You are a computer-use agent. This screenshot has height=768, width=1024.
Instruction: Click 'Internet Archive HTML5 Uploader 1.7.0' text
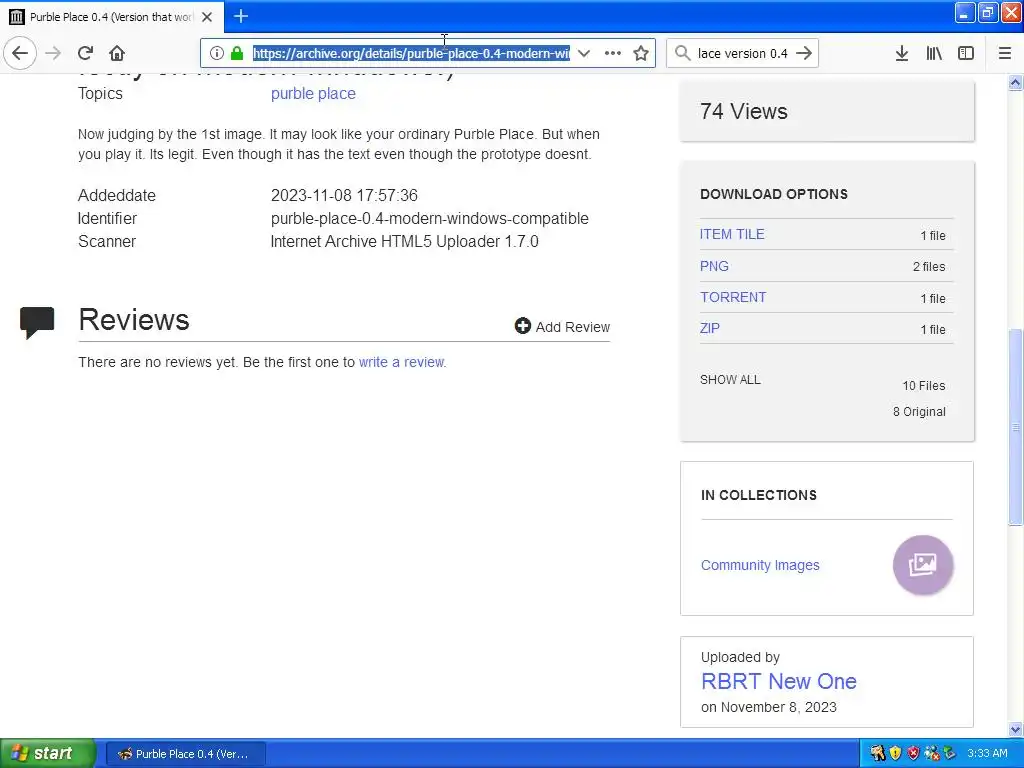[x=404, y=242]
